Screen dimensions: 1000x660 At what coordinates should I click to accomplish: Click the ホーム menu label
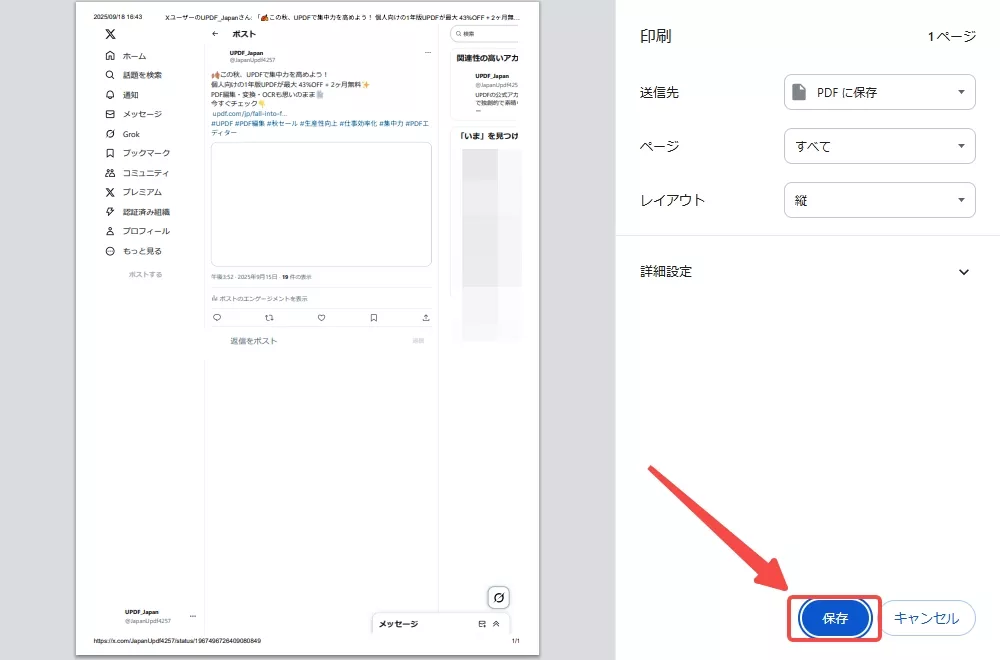pyautogui.click(x=135, y=56)
